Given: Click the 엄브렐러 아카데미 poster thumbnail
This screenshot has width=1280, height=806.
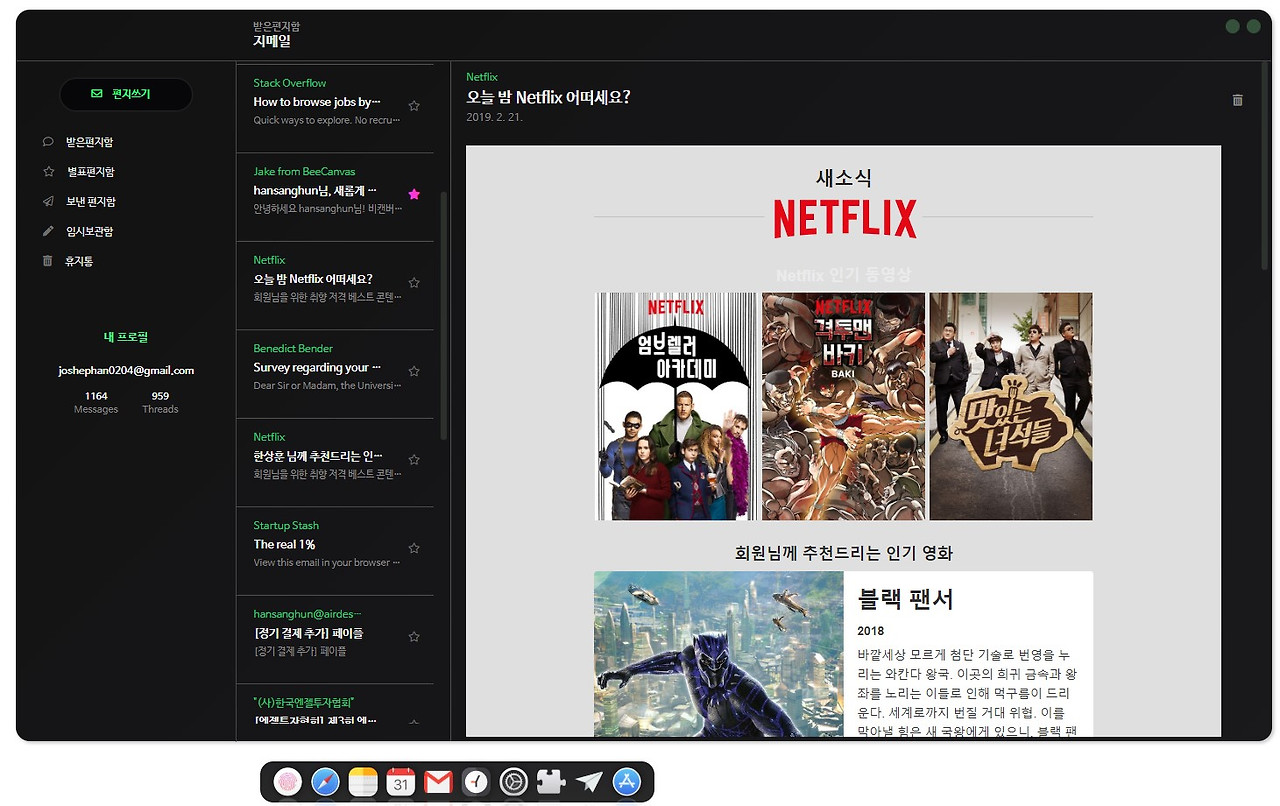Looking at the screenshot, I should [676, 406].
